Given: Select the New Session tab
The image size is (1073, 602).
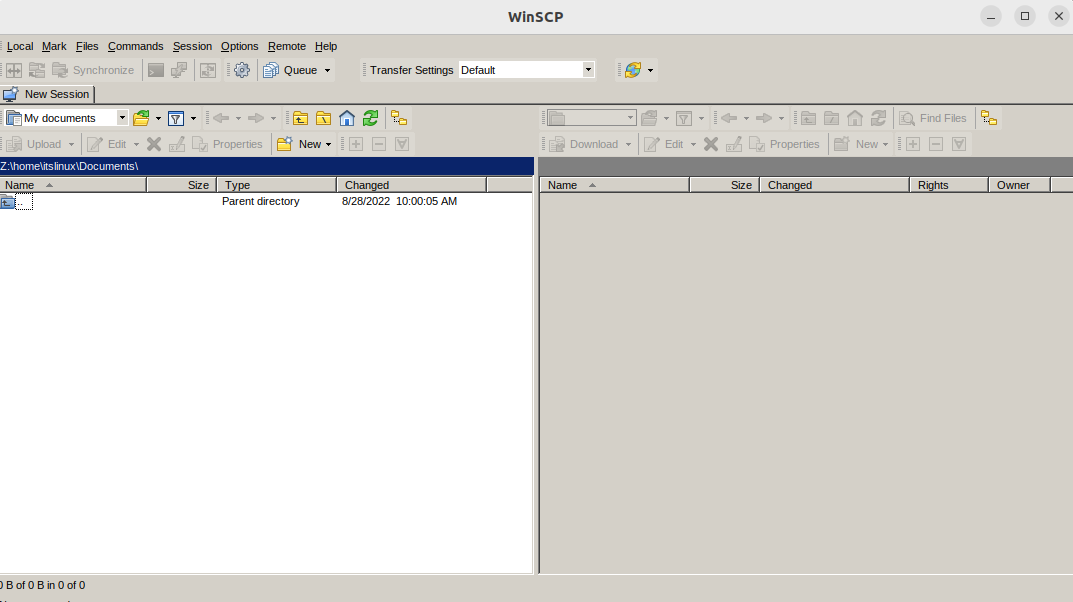Looking at the screenshot, I should coord(47,94).
